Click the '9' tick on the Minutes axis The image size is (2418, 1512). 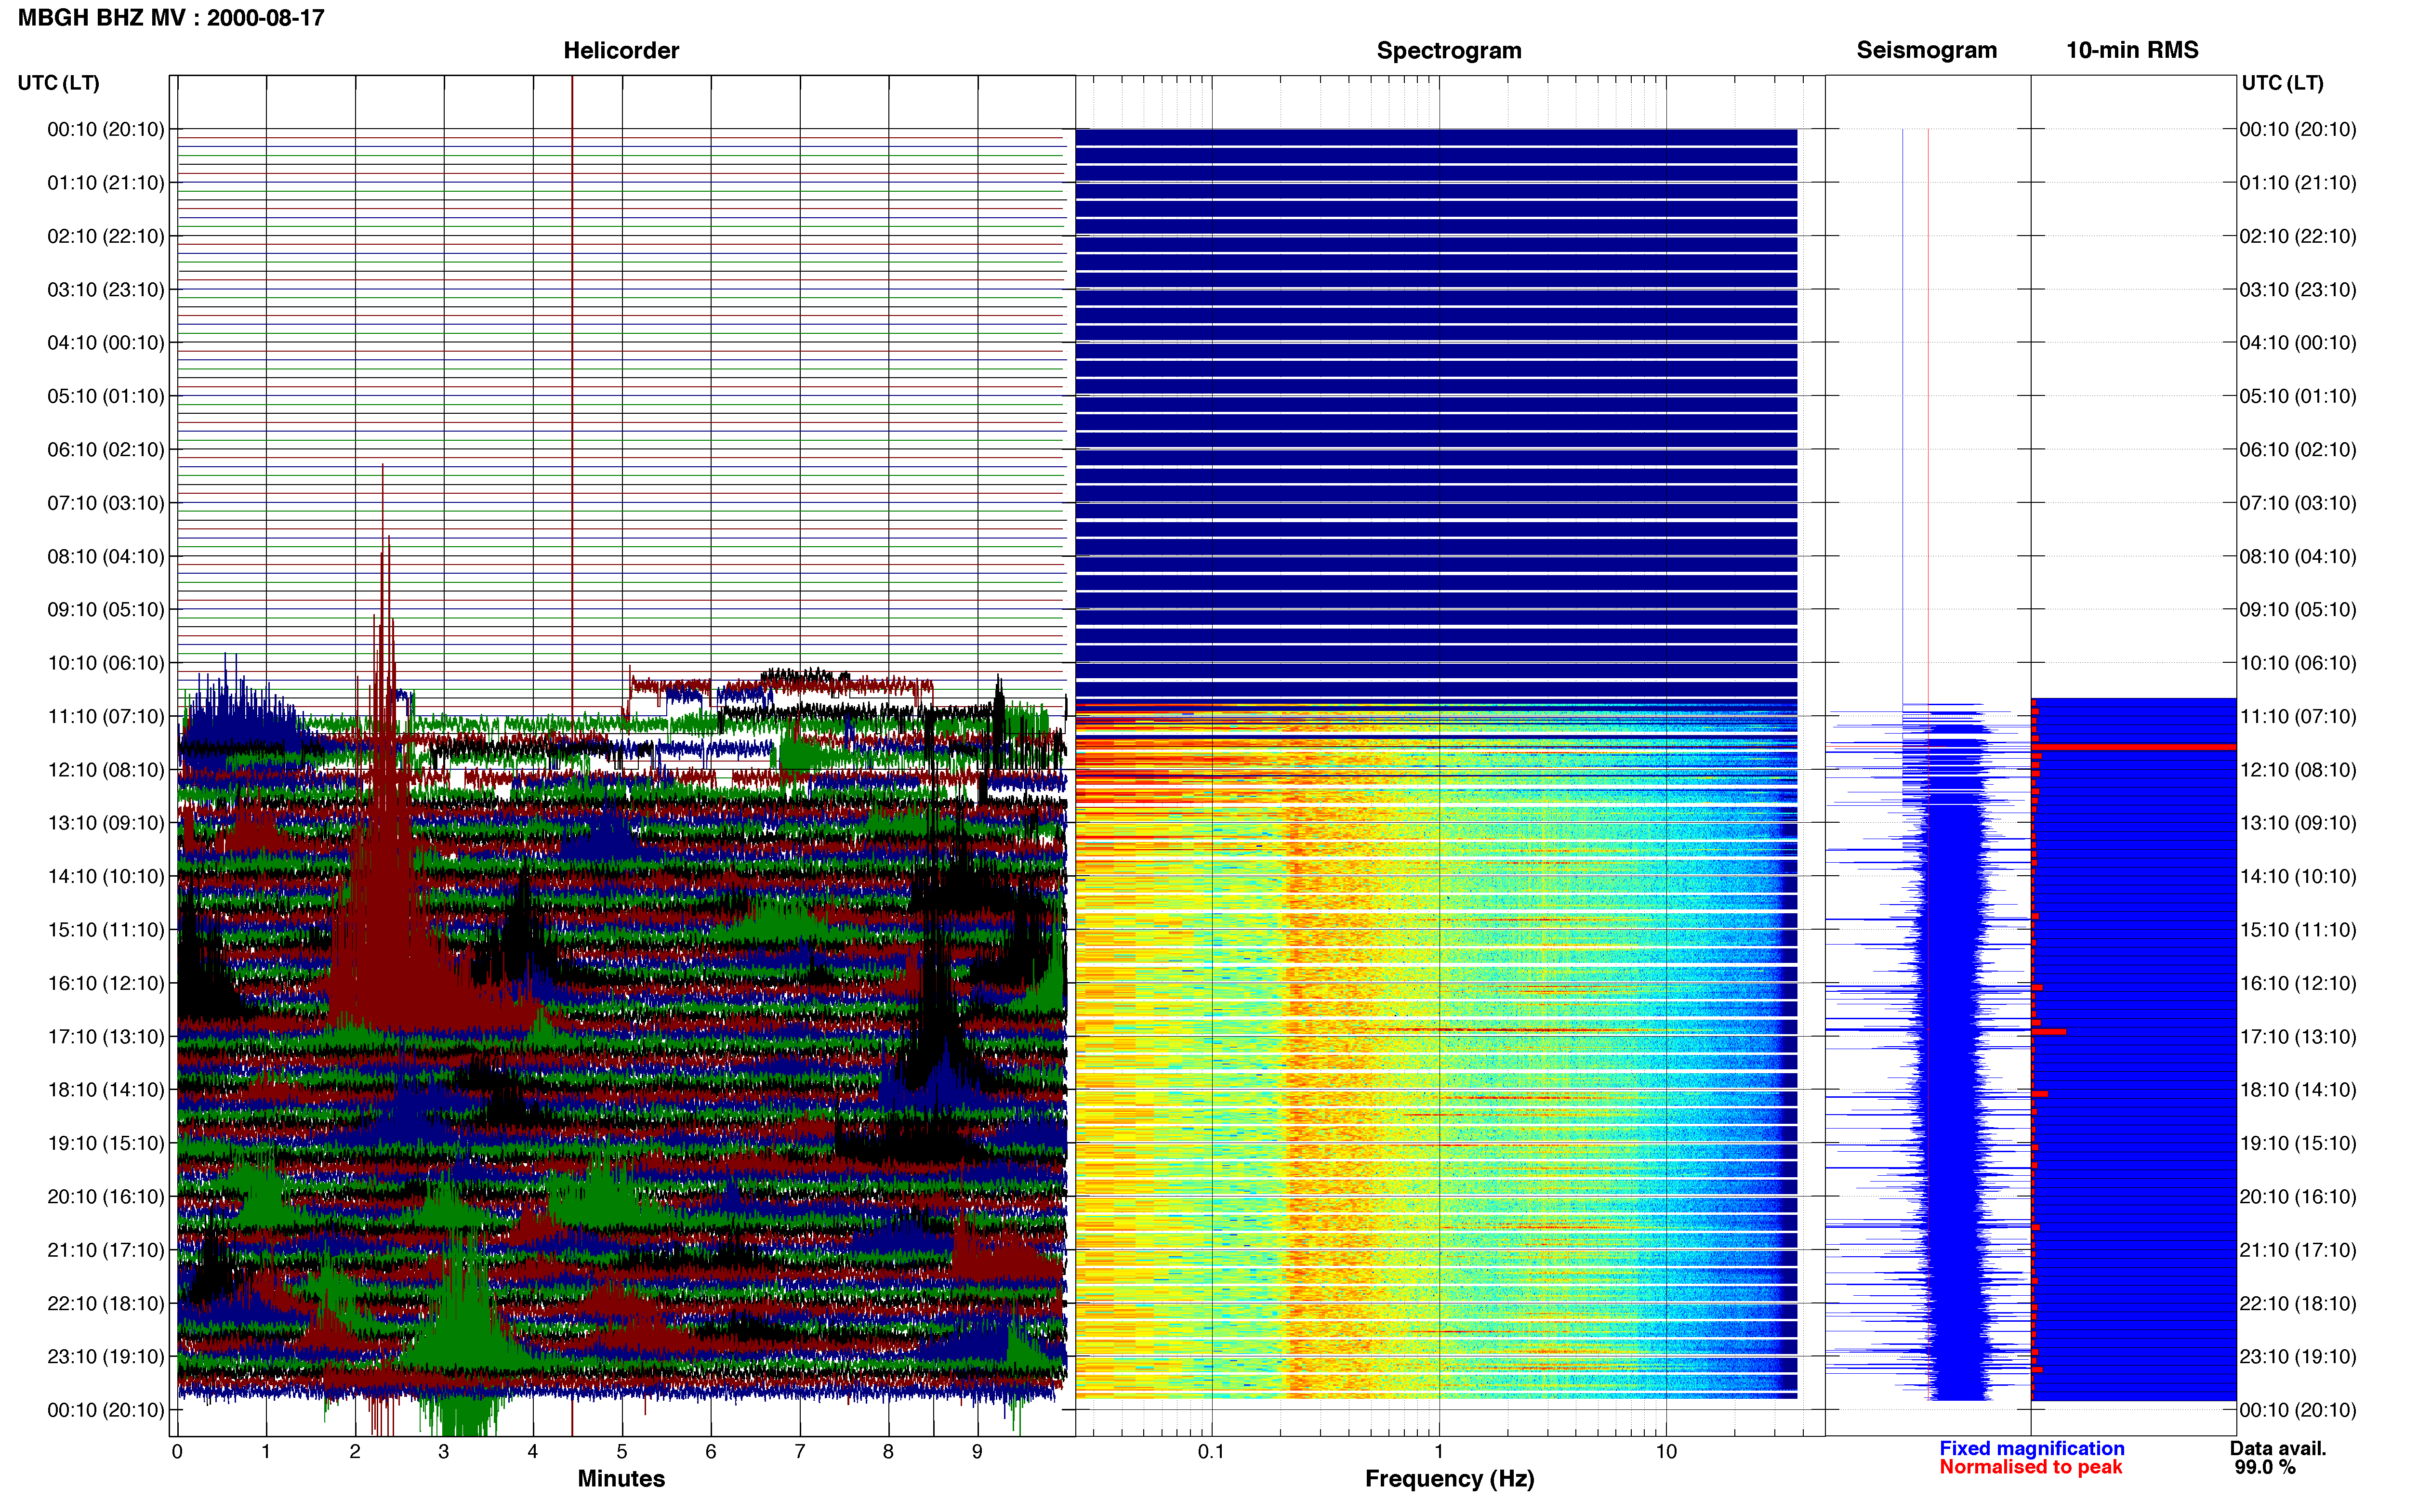click(x=977, y=1452)
